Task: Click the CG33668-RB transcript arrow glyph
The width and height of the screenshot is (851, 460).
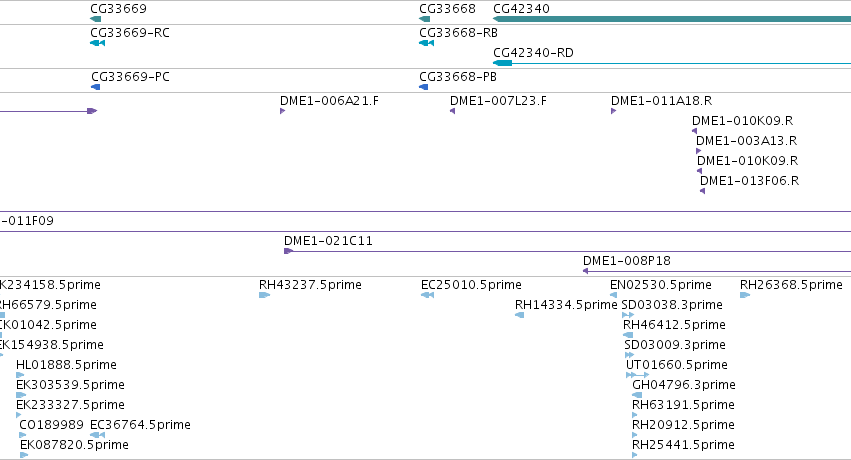Action: (427, 43)
